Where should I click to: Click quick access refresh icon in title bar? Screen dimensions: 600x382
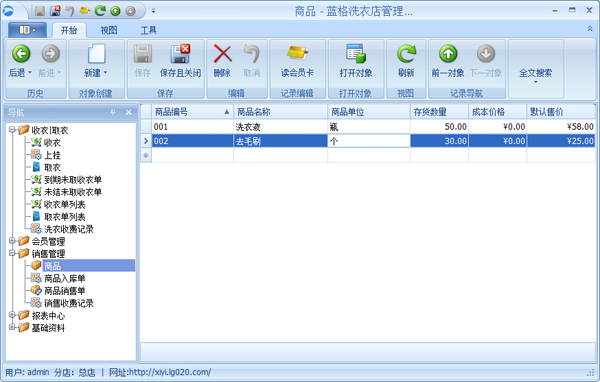[x=100, y=11]
